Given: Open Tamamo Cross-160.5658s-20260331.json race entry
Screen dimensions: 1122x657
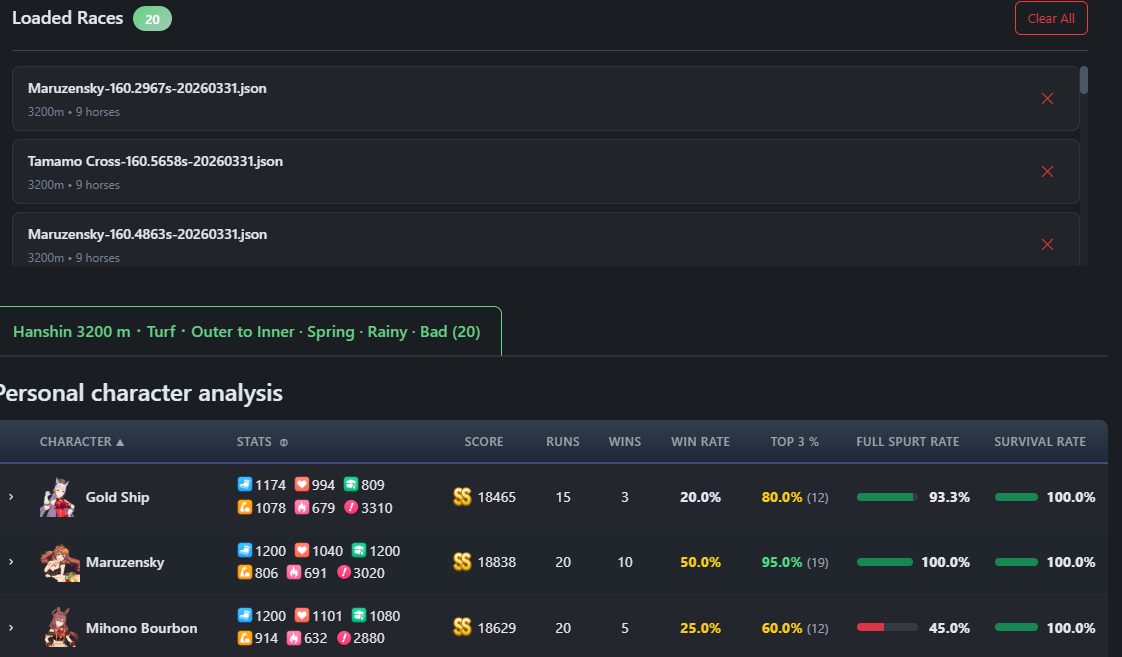Looking at the screenshot, I should 545,172.
